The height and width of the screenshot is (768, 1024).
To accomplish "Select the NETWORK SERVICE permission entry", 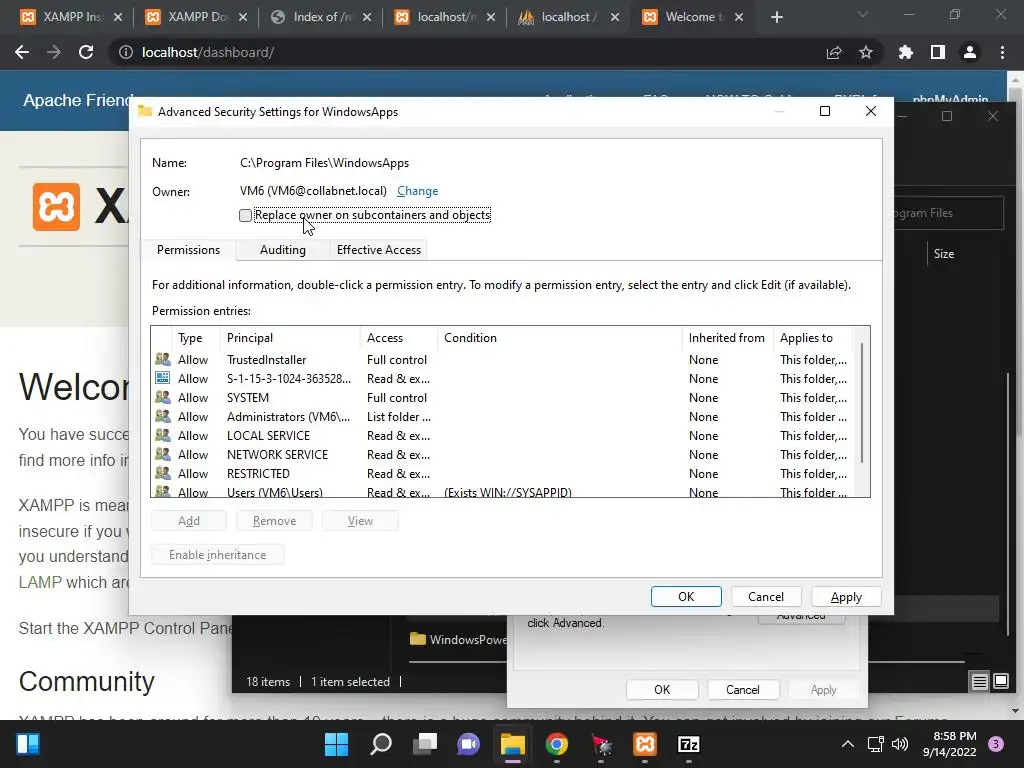I will [x=502, y=455].
